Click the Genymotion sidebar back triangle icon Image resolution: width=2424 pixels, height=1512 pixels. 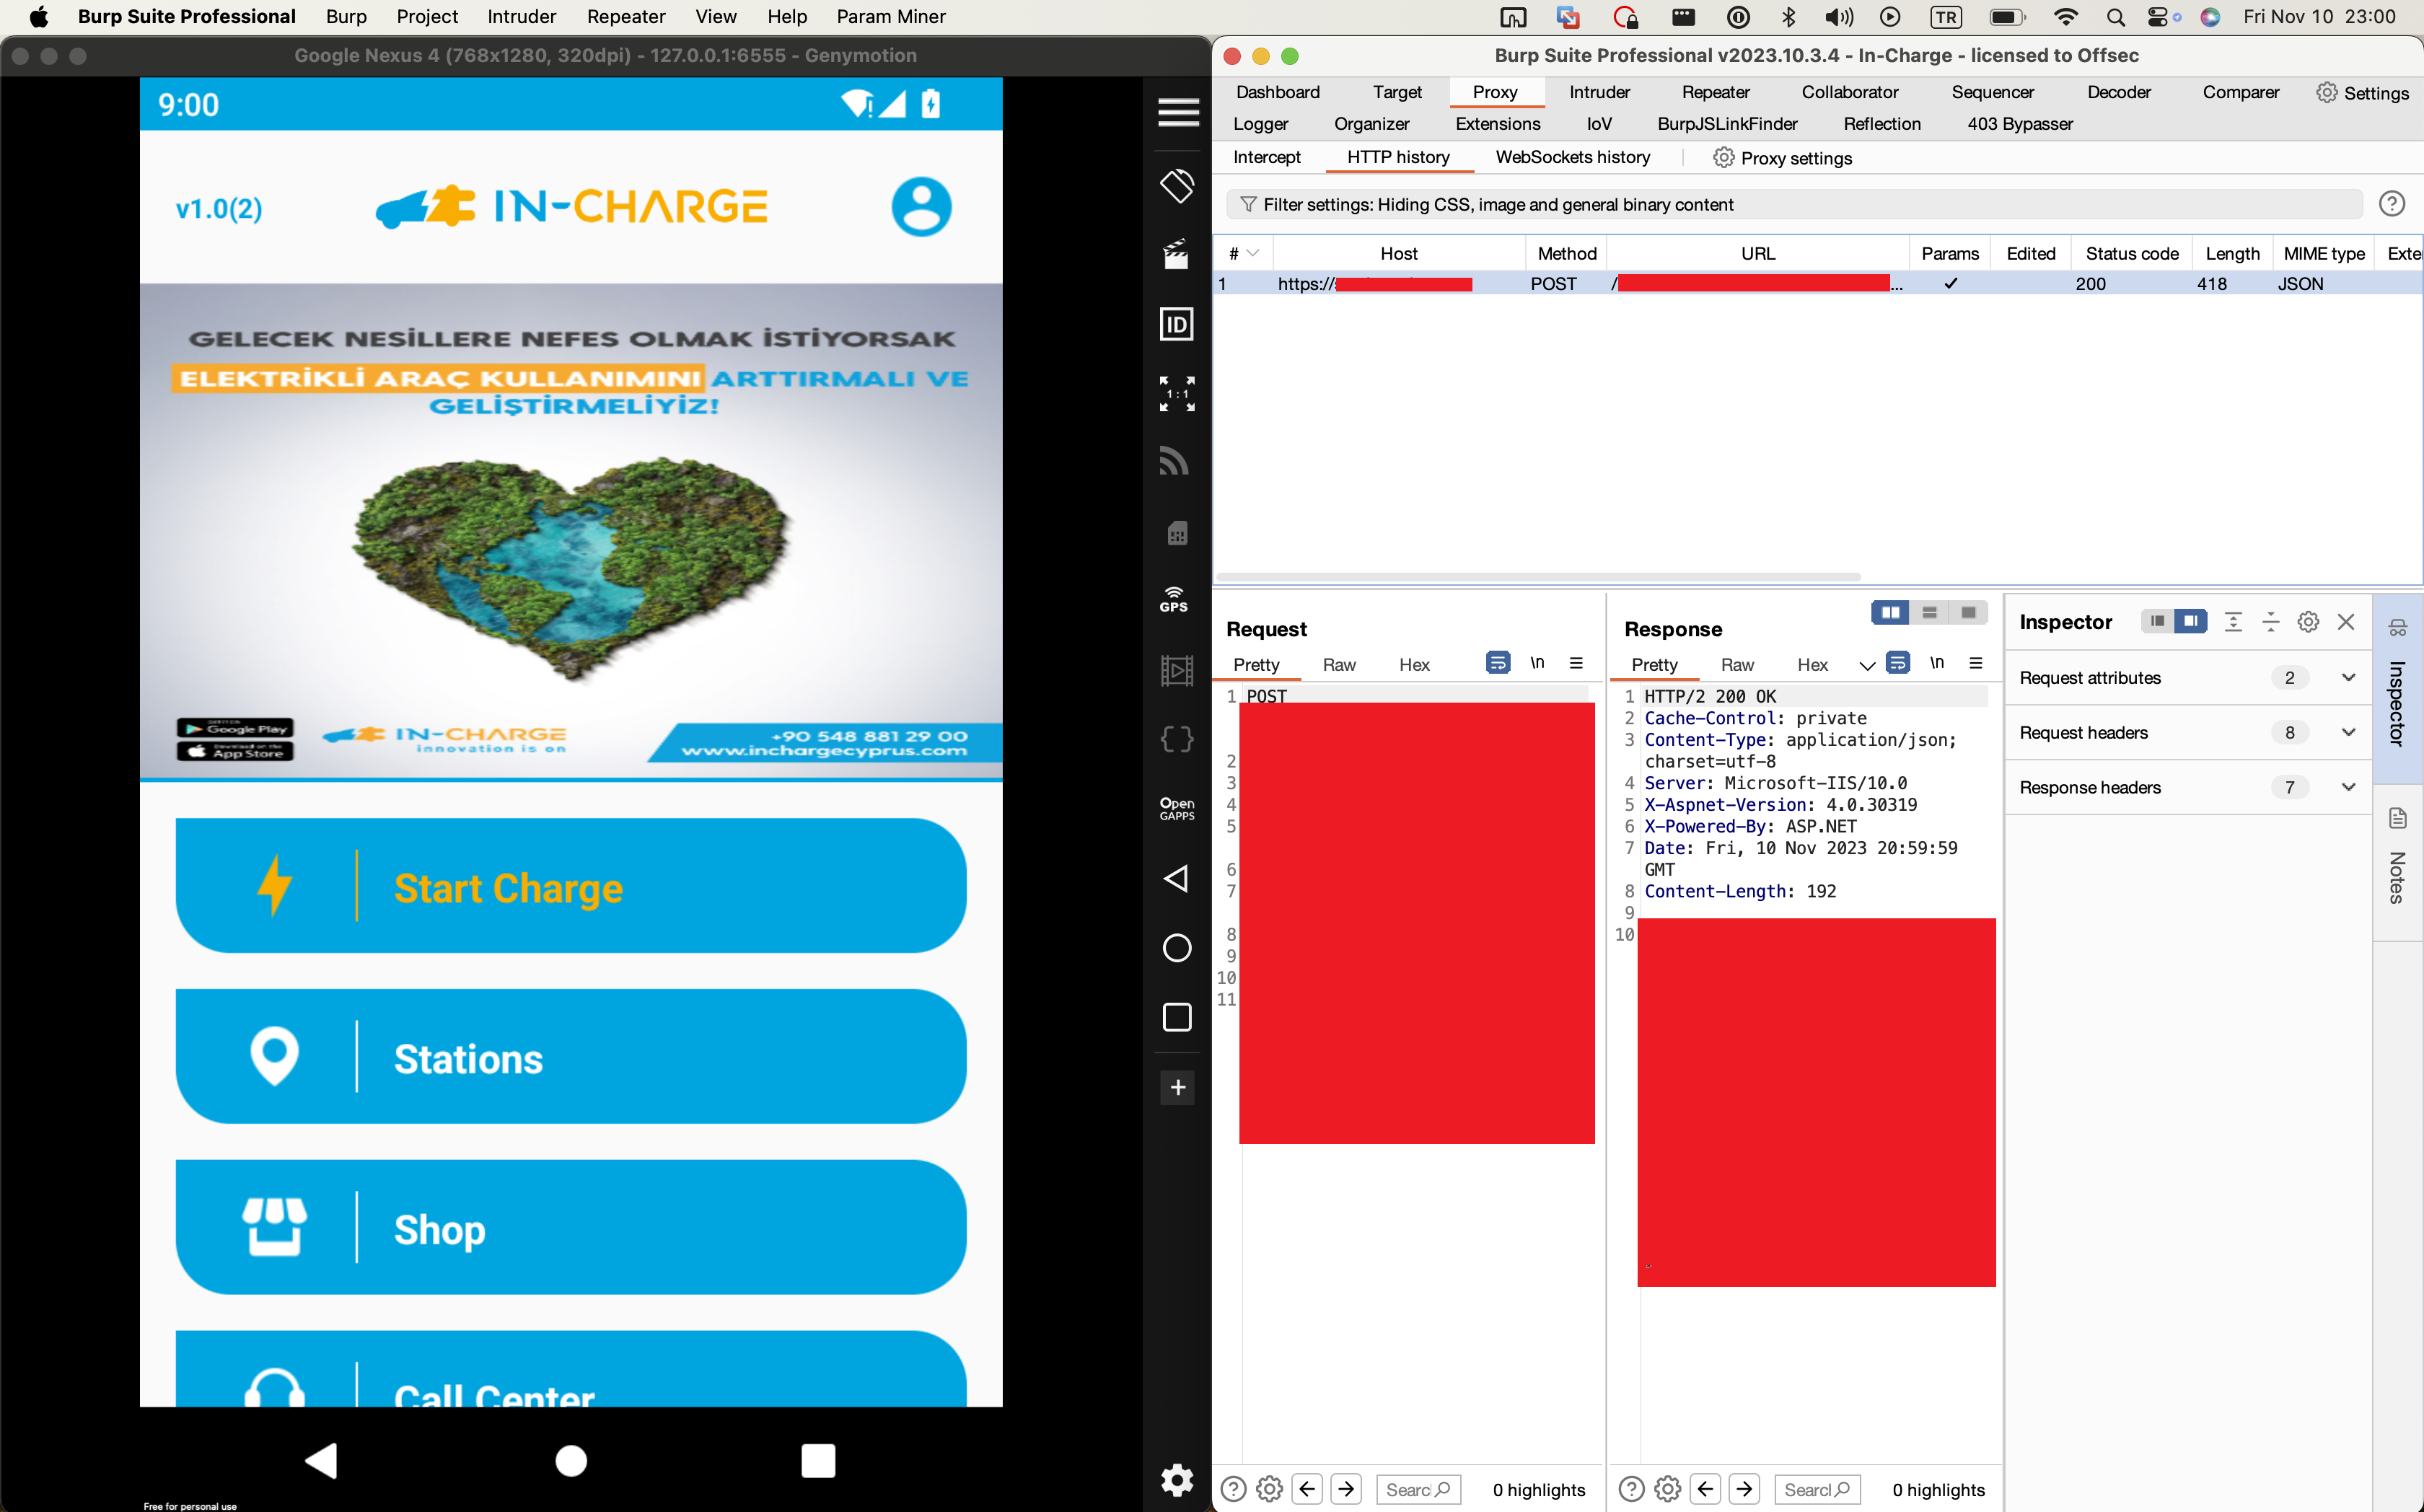[x=1177, y=878]
